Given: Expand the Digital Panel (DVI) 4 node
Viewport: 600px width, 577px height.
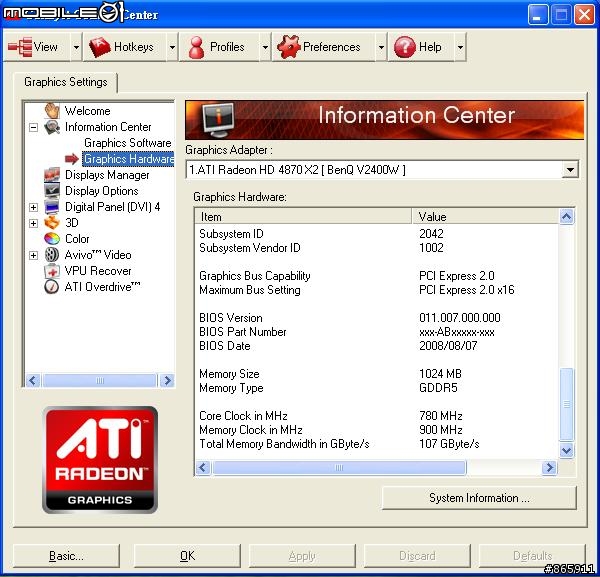Looking at the screenshot, I should click(x=34, y=207).
